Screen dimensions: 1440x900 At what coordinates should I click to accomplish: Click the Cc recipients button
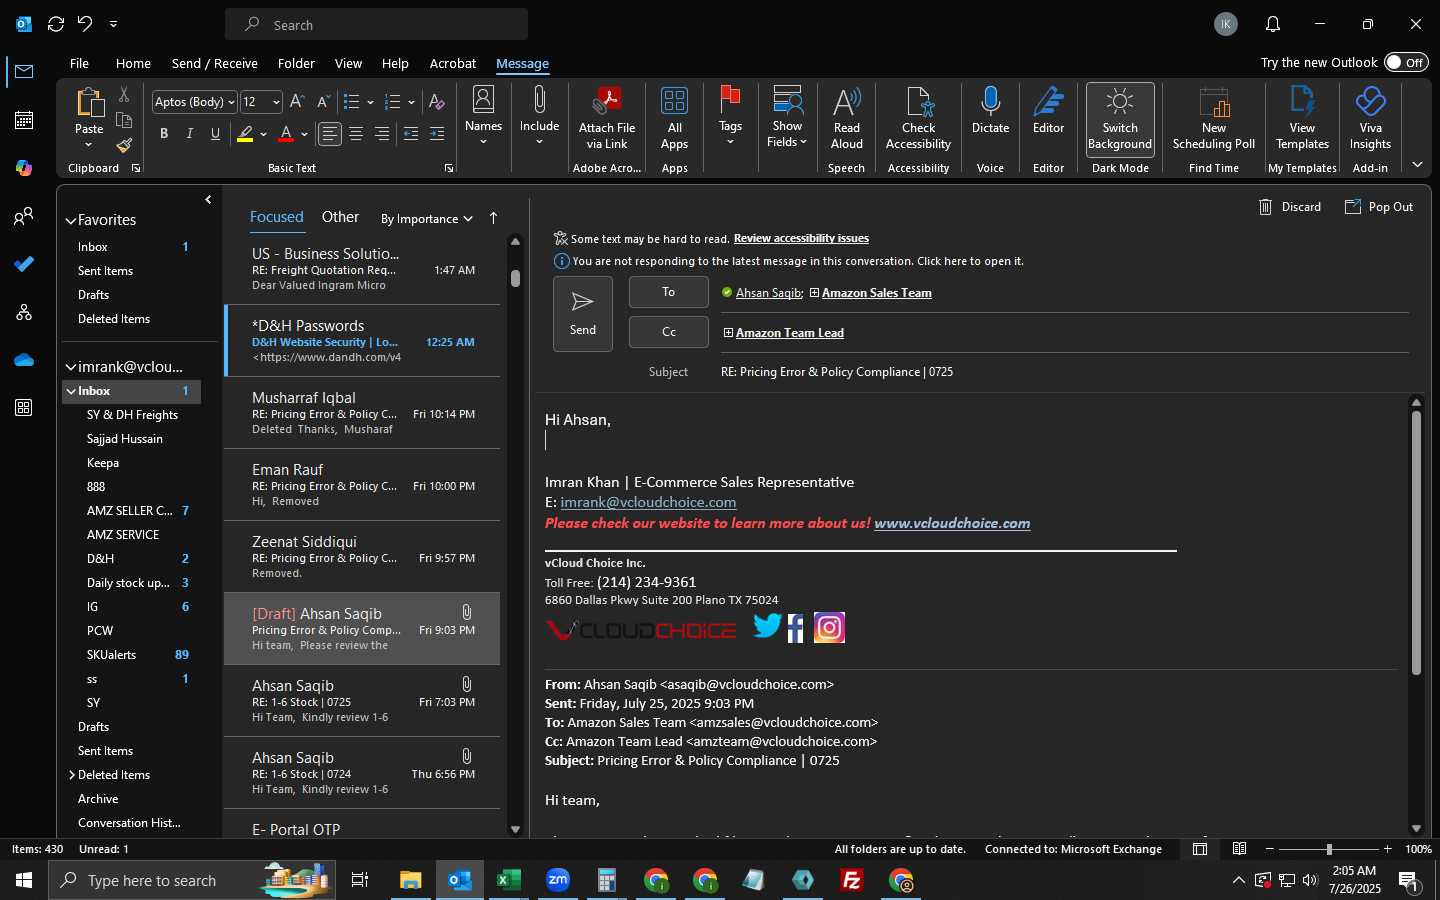[x=668, y=332]
